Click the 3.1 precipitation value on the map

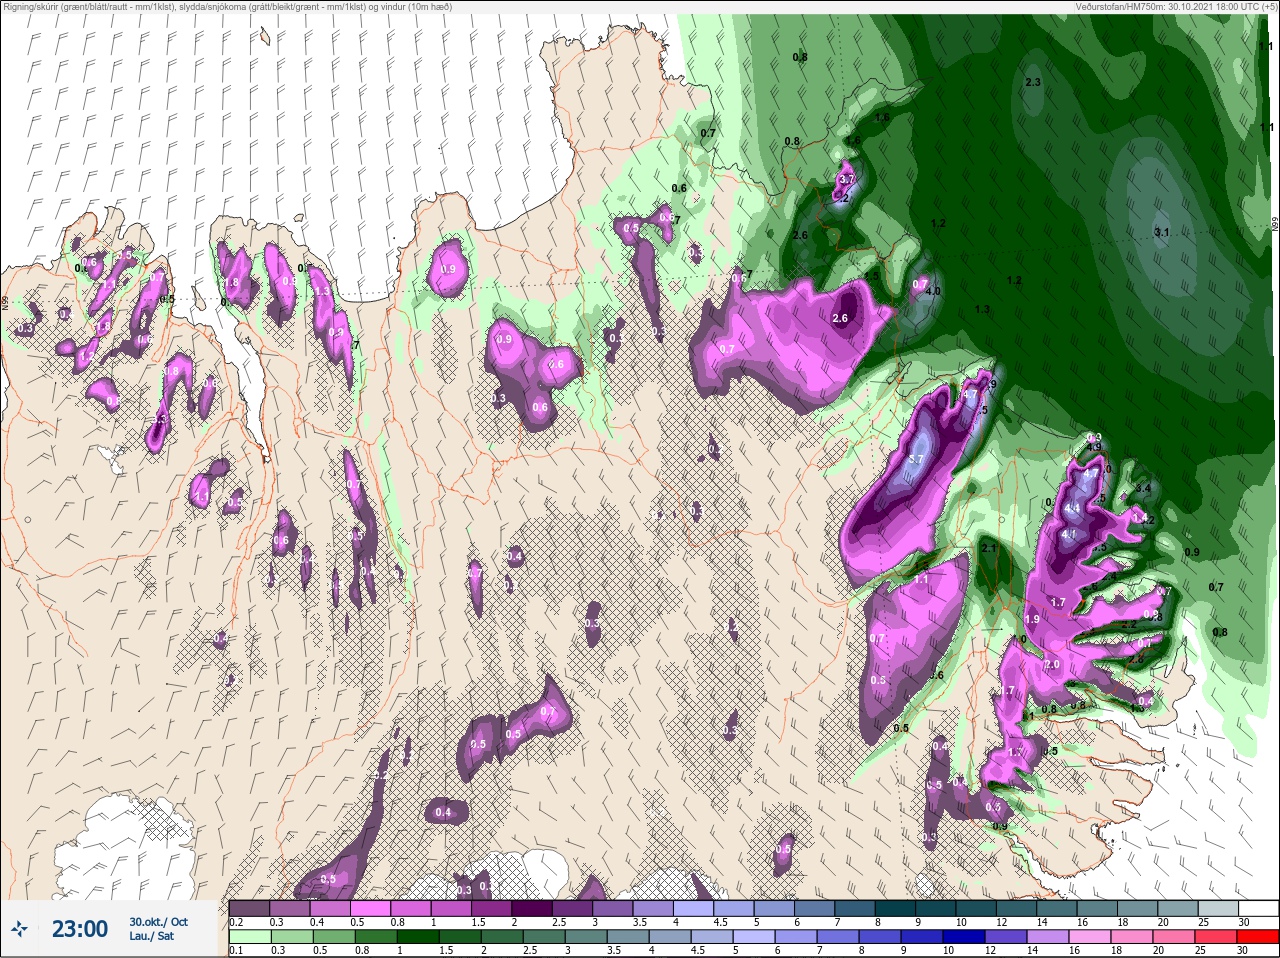(x=1161, y=232)
